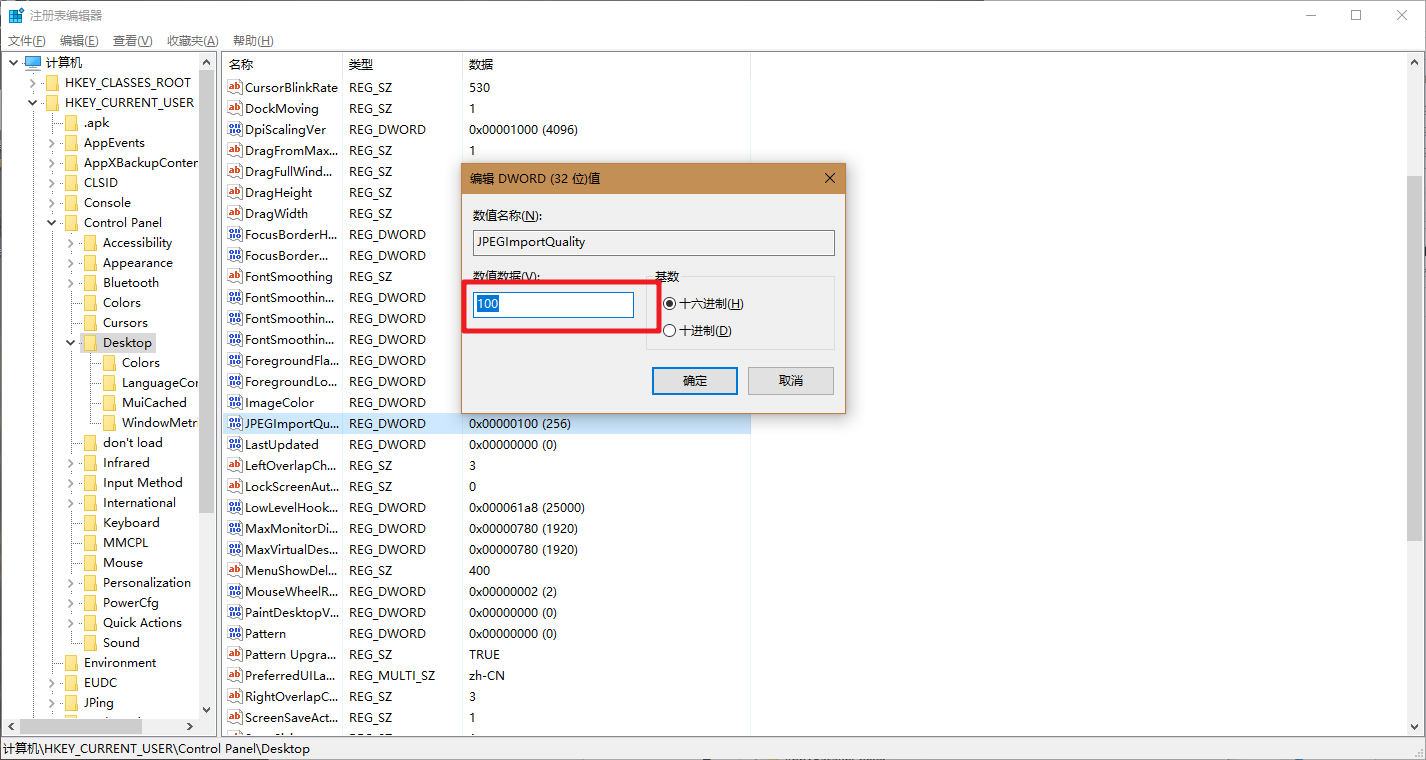Click the folder icon for Personalization key
The width and height of the screenshot is (1426, 760).
90,583
